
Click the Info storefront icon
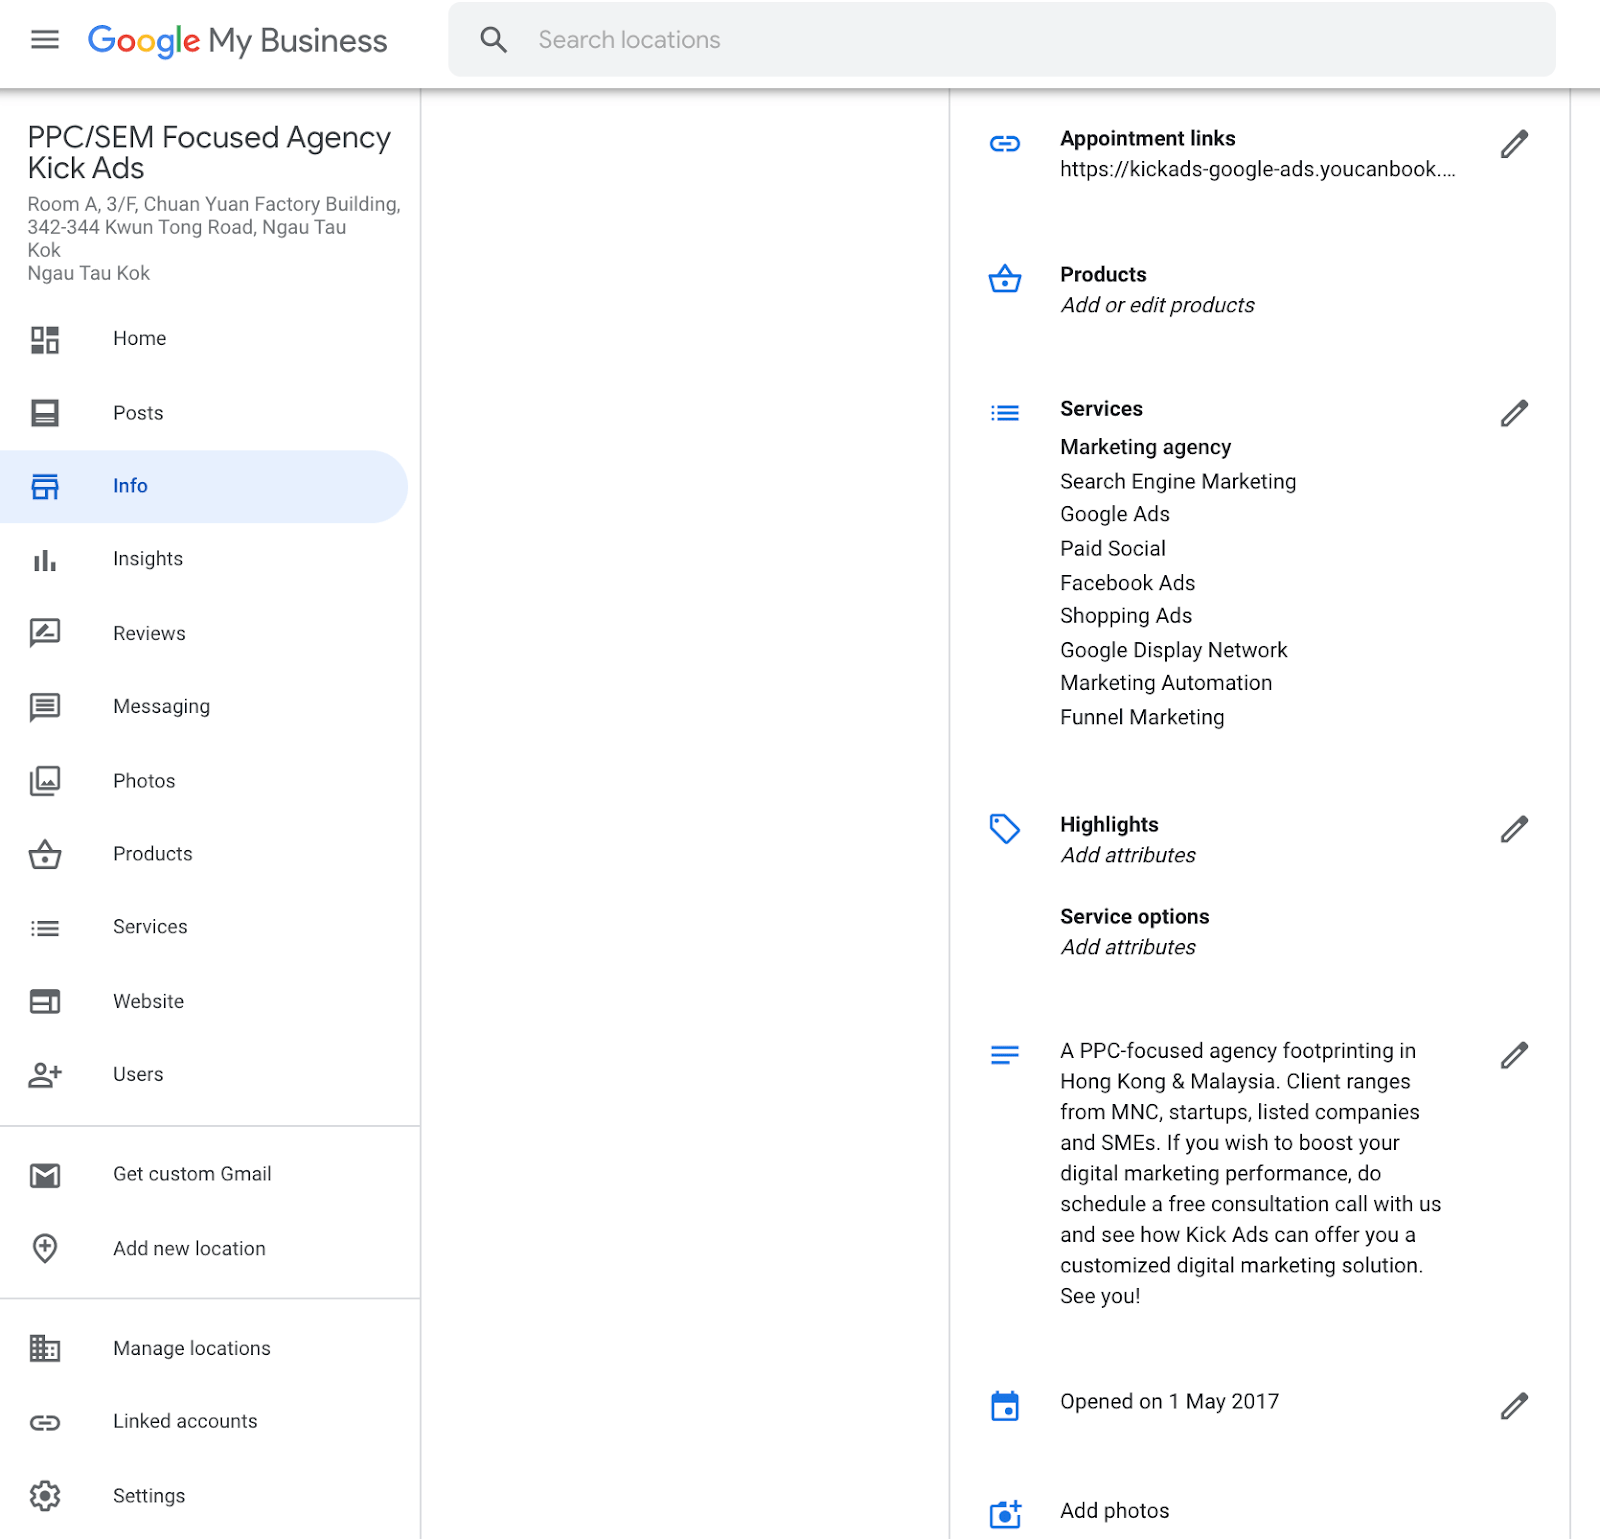tap(45, 486)
